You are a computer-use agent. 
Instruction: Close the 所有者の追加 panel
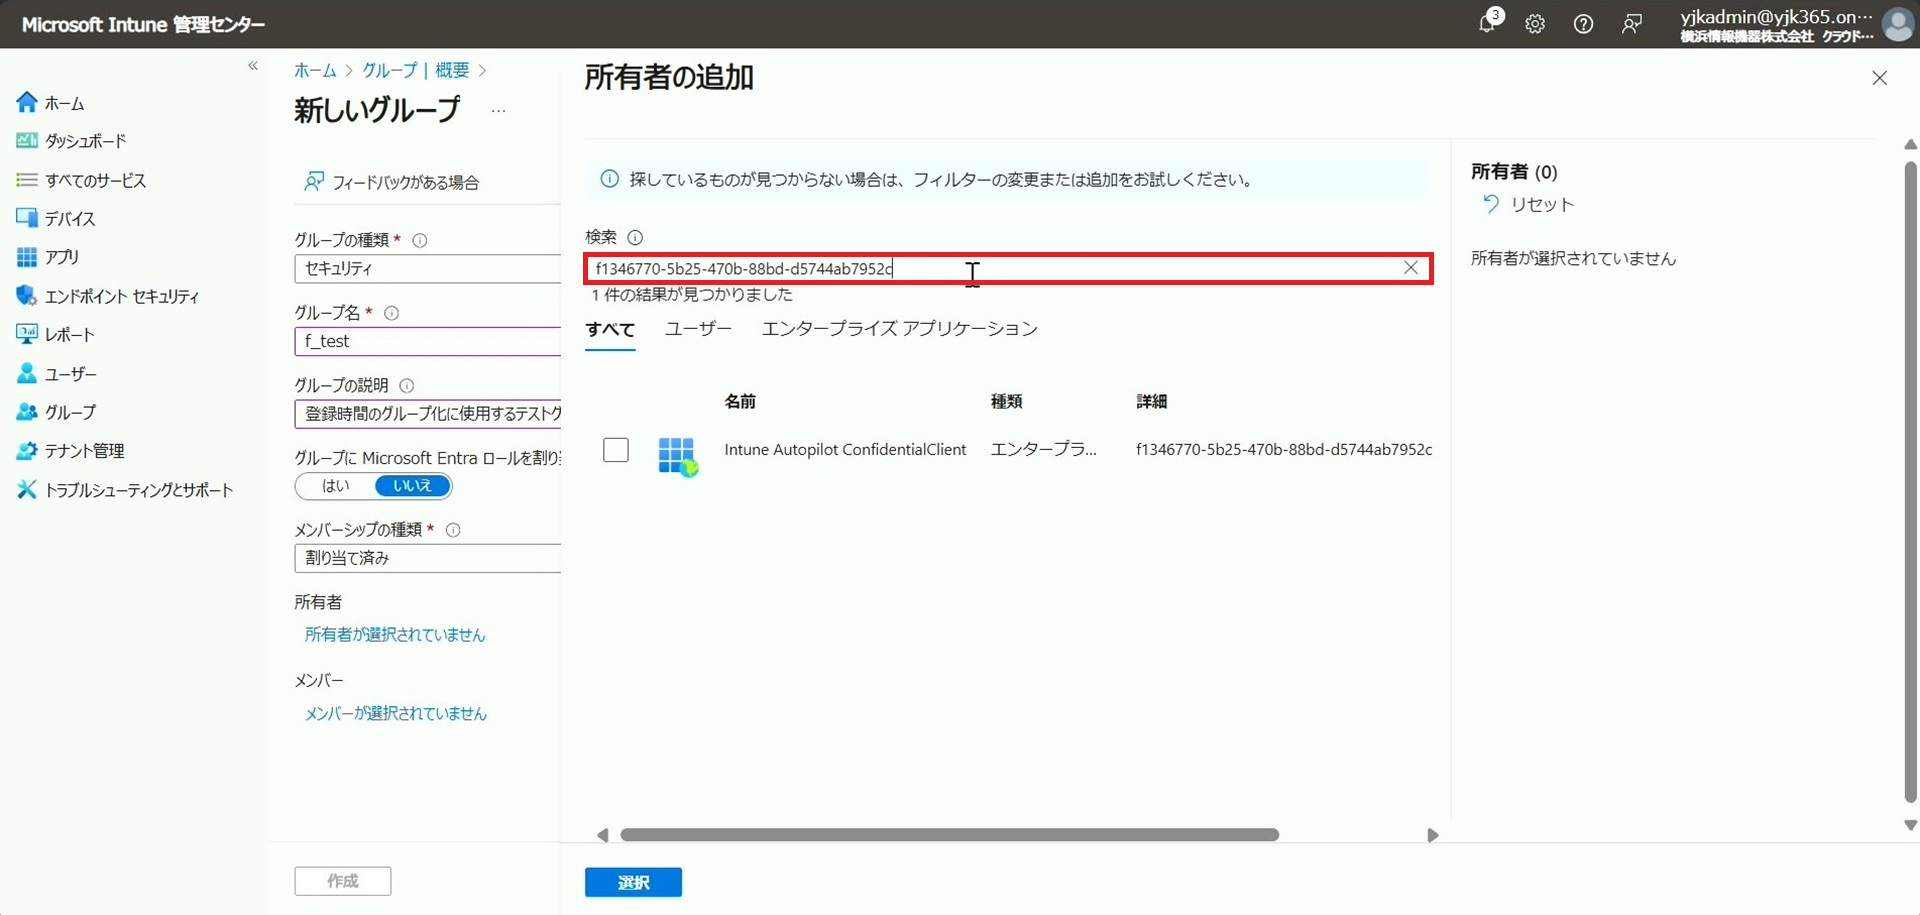[x=1879, y=78]
